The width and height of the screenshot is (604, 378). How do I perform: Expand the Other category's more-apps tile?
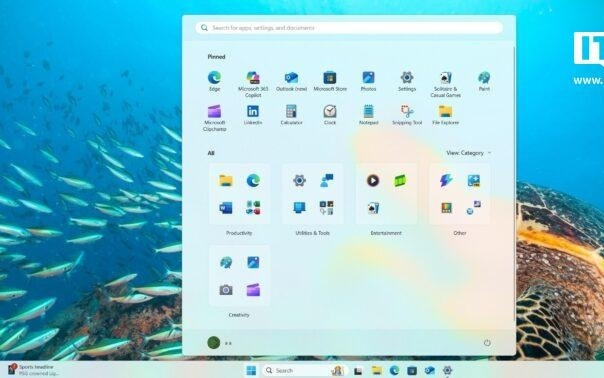tap(473, 208)
